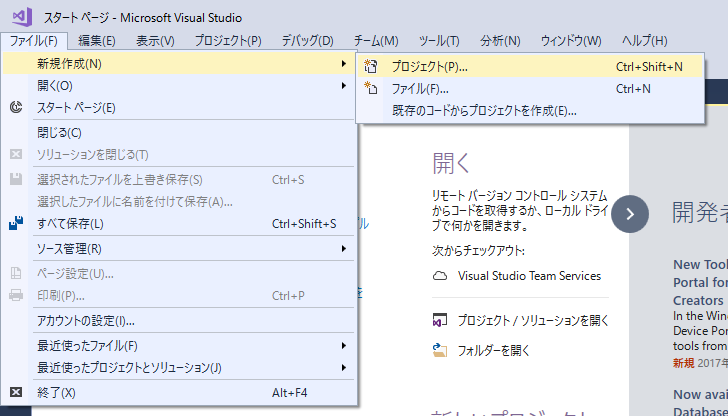This screenshot has width=728, height=416.
Task: Click the Visual Studio Team Services link
Action: pos(529,276)
